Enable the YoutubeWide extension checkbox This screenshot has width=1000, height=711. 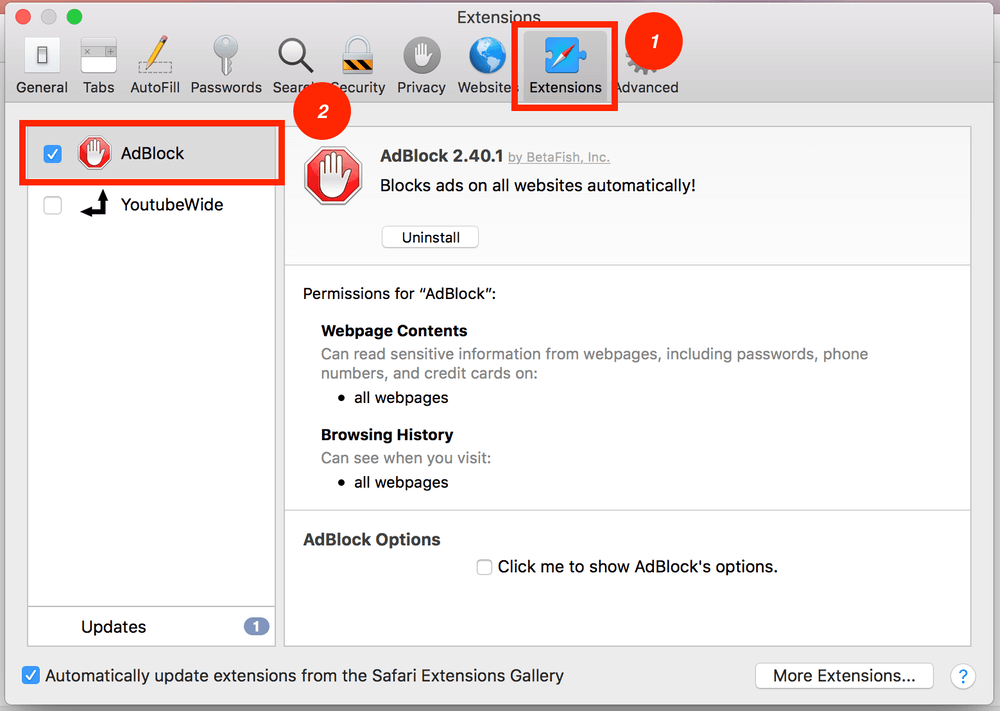coord(53,205)
